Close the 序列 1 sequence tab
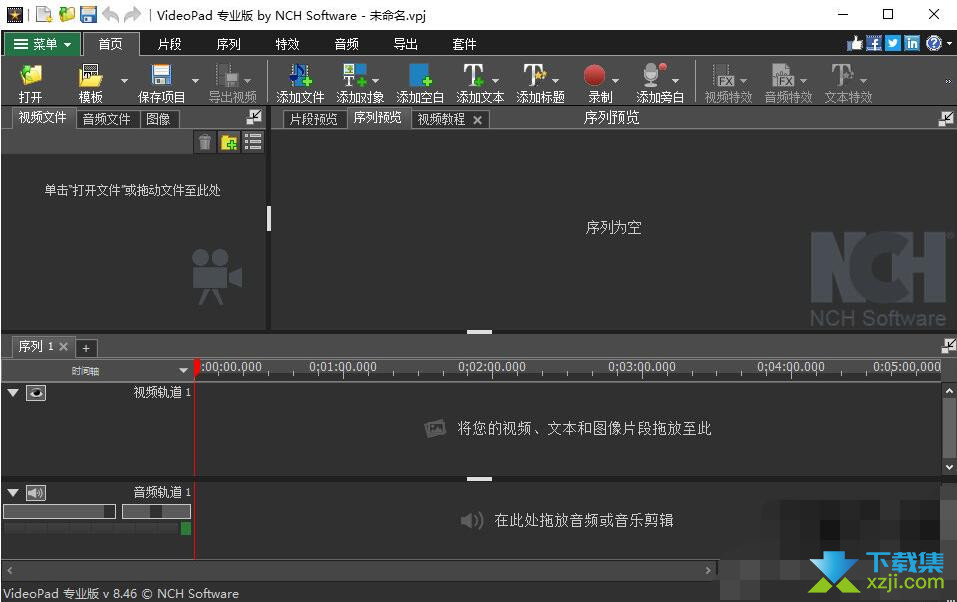Viewport: 957px width, 602px height. (x=63, y=346)
